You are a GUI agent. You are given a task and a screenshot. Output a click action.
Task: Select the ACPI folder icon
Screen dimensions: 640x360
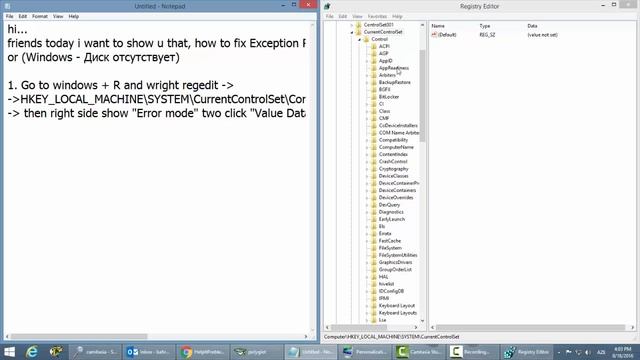click(373, 46)
